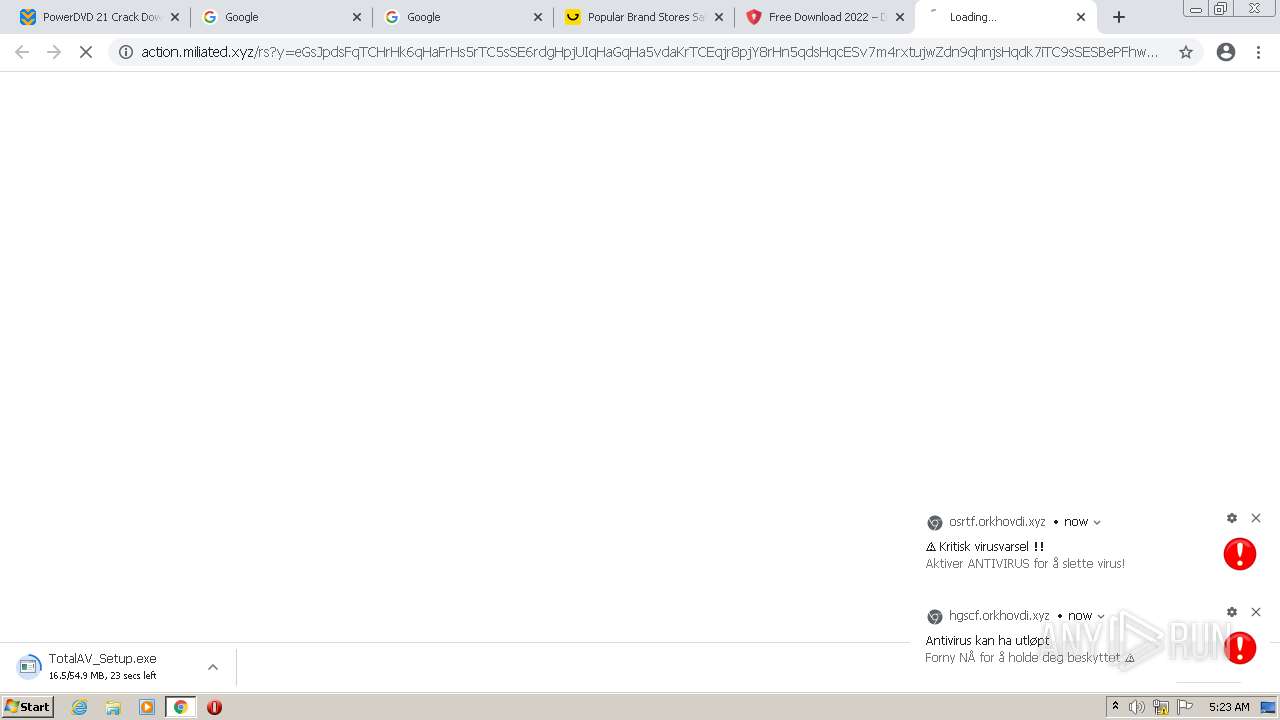Screen dimensions: 1280x720
Task: Open the network status tray icon
Action: 1161,707
